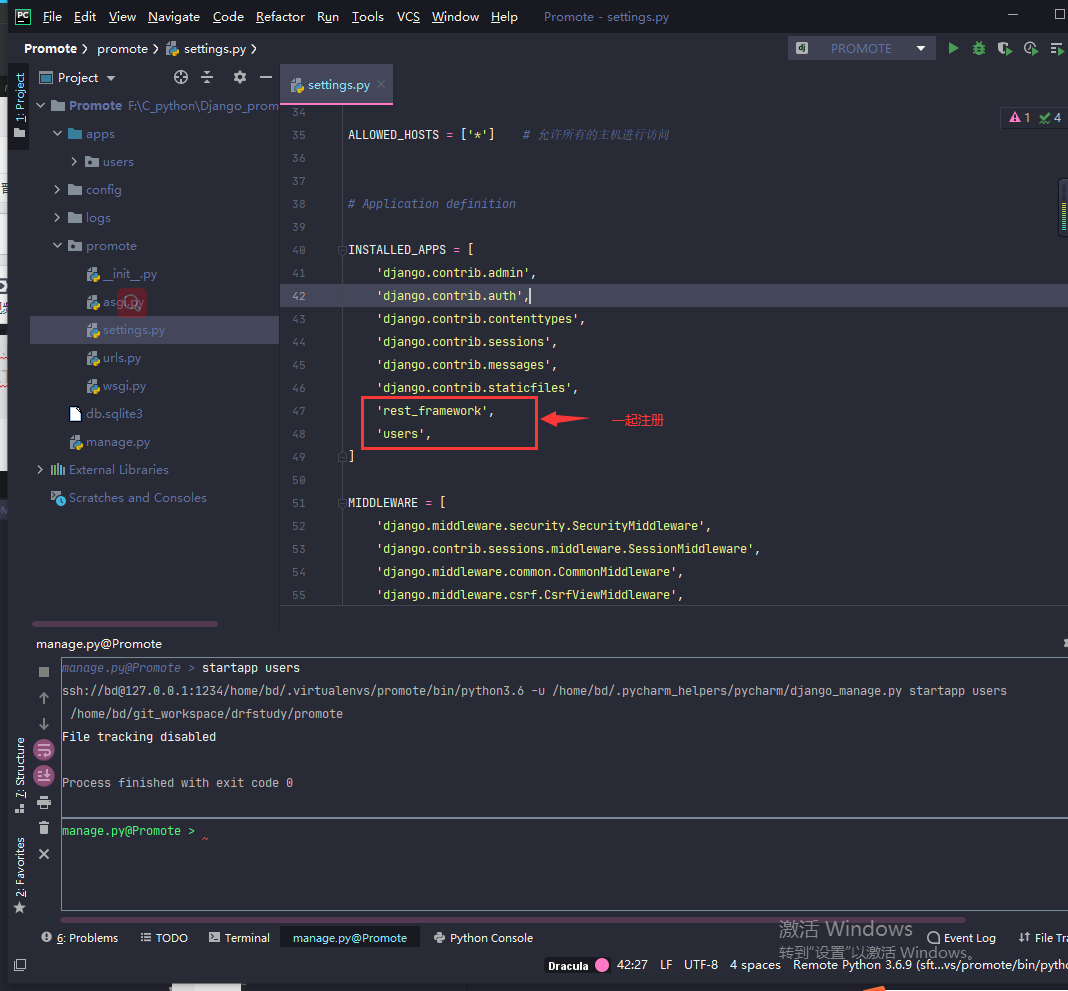Toggle the 2: Favorites side tab
Viewport: 1068px width, 991px height.
pyautogui.click(x=20, y=876)
